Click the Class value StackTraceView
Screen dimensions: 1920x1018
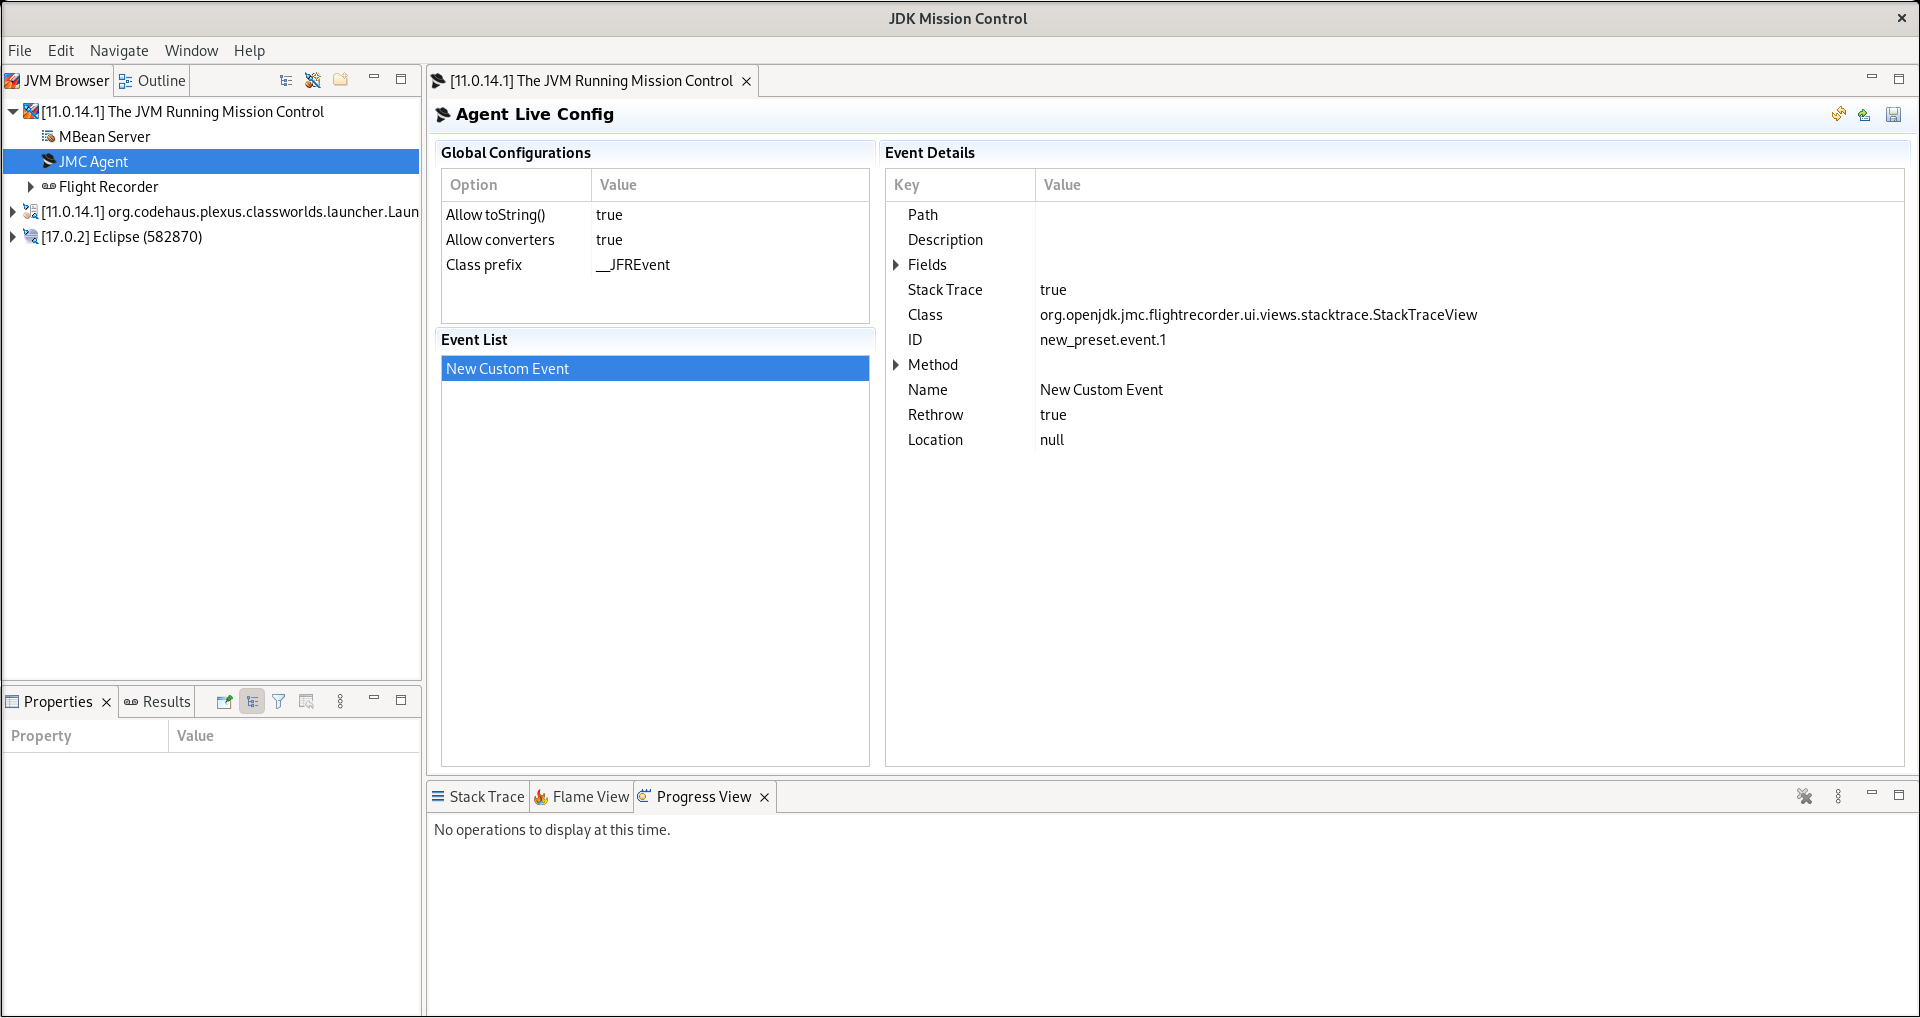tap(1258, 315)
